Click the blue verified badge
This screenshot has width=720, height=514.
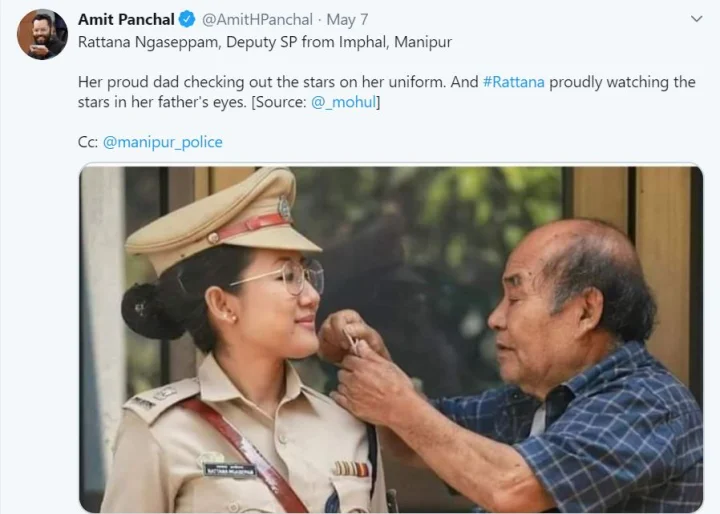186,20
